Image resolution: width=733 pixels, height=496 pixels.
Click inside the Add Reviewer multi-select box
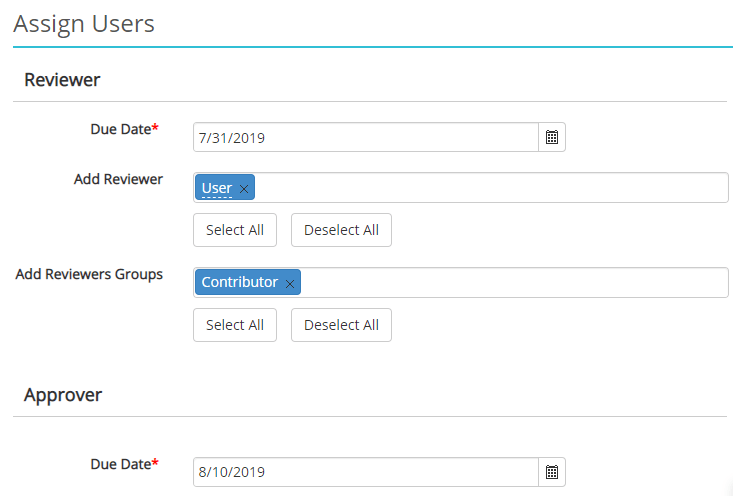(460, 187)
